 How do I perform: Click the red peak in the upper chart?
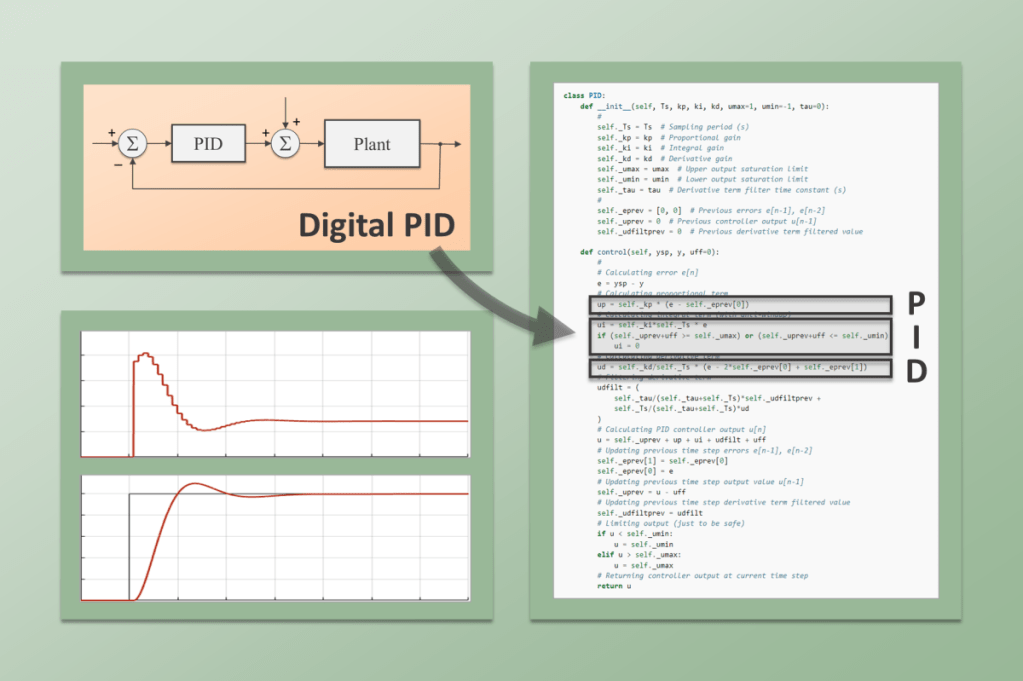click(145, 354)
